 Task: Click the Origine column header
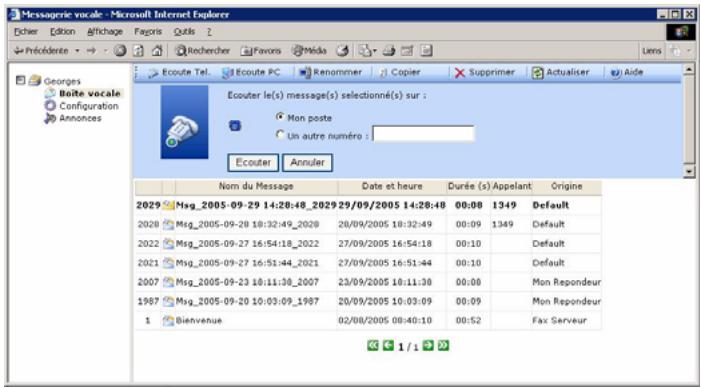click(566, 186)
